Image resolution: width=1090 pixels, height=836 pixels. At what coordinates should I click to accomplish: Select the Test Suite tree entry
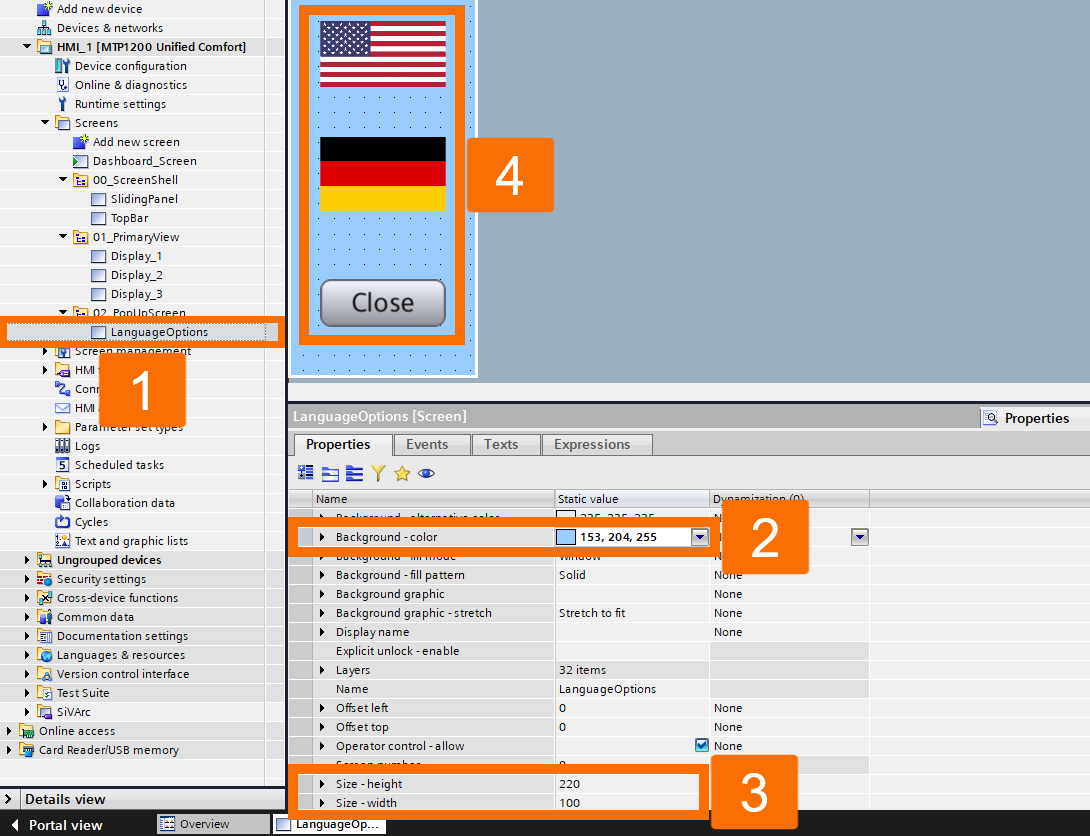coord(83,693)
